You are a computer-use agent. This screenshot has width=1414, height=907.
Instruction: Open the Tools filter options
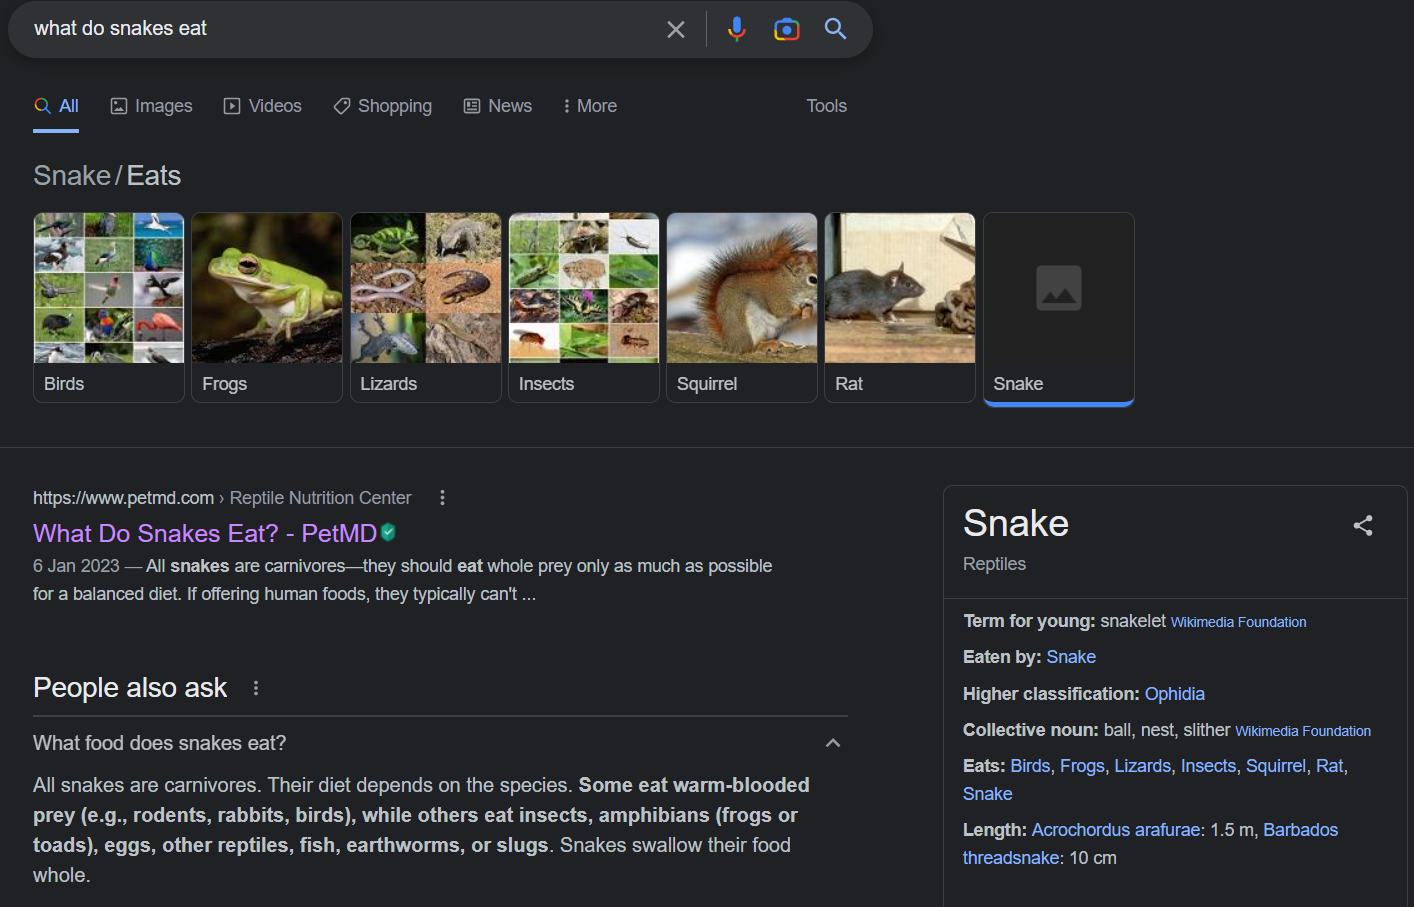coord(826,106)
